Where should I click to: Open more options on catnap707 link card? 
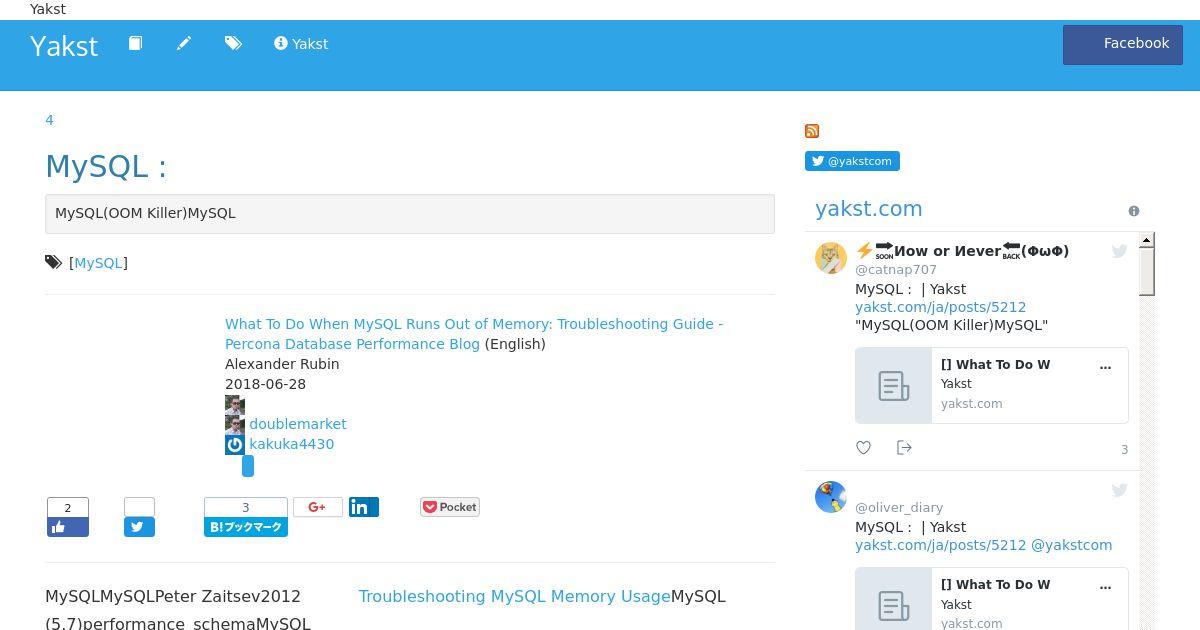pyautogui.click(x=1105, y=366)
